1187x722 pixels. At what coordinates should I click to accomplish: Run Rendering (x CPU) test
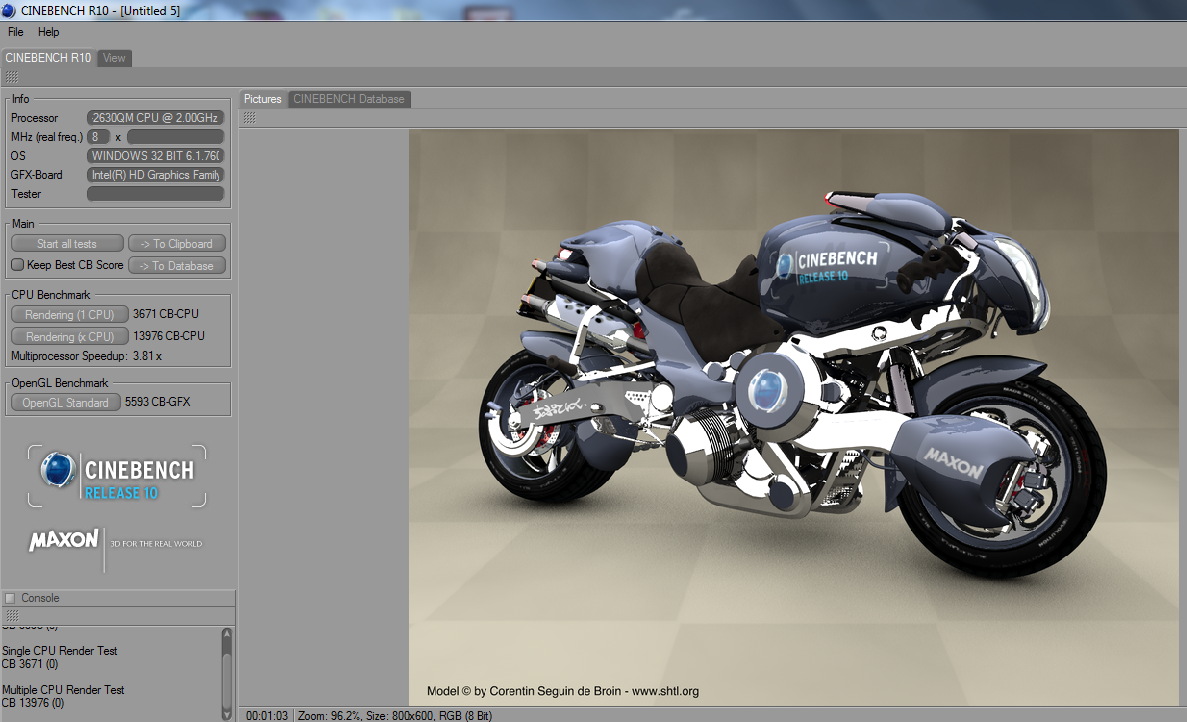(70, 337)
